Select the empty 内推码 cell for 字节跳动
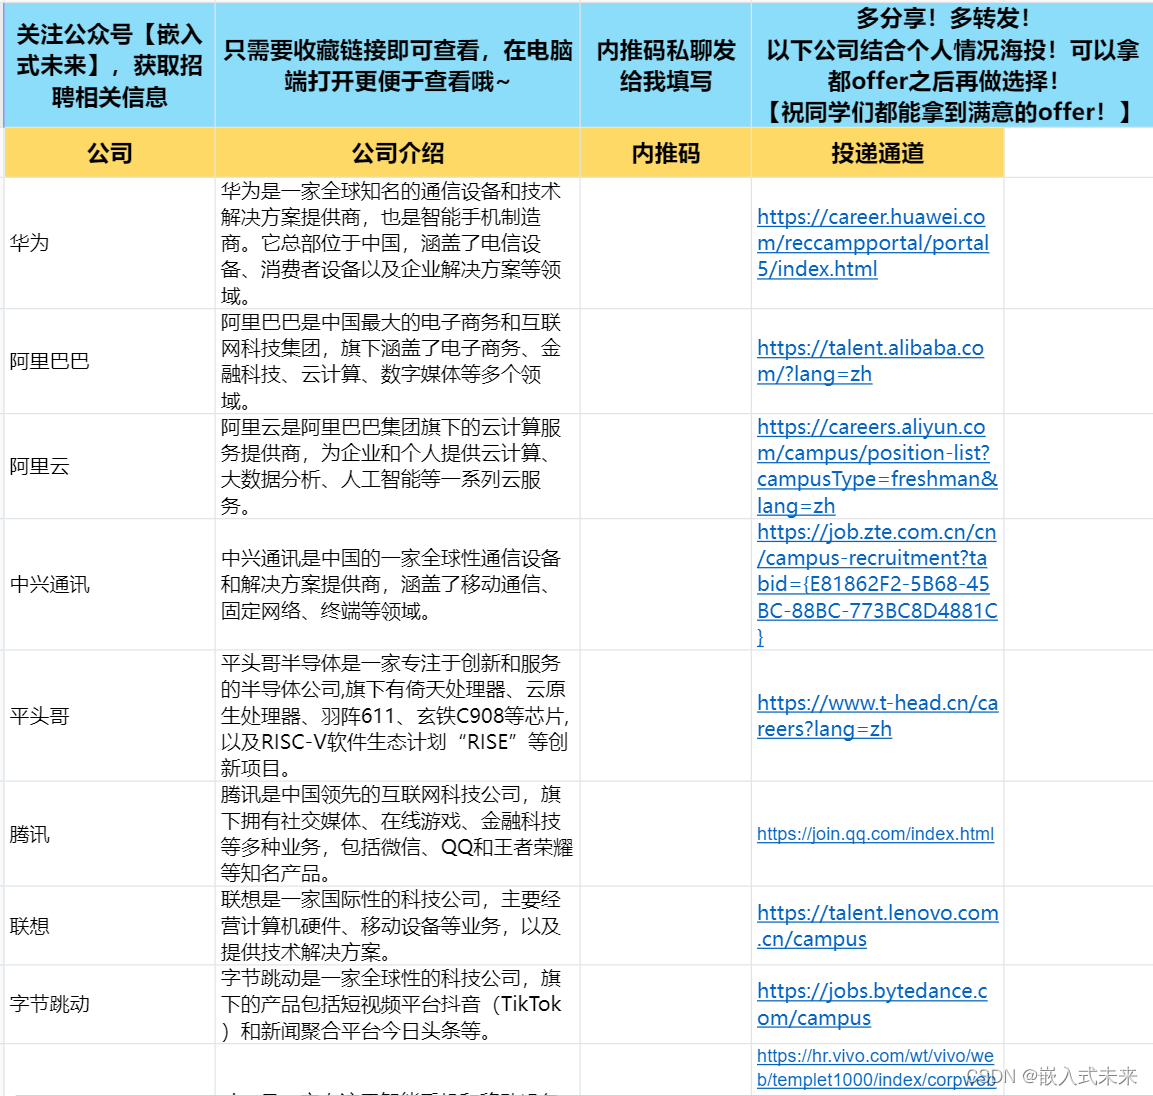 (665, 1004)
